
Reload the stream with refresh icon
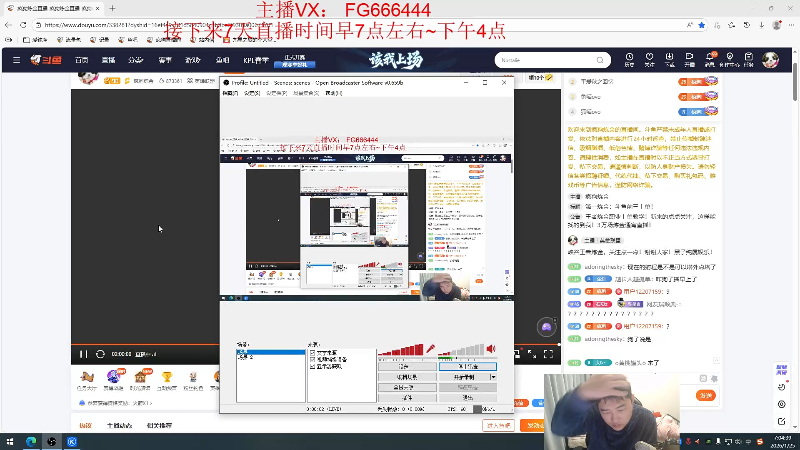(x=101, y=354)
